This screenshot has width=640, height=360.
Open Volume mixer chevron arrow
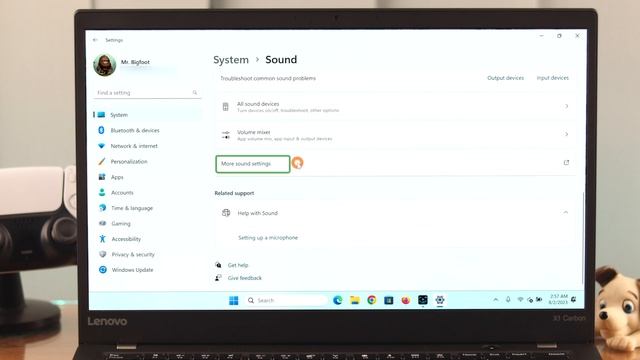click(566, 134)
